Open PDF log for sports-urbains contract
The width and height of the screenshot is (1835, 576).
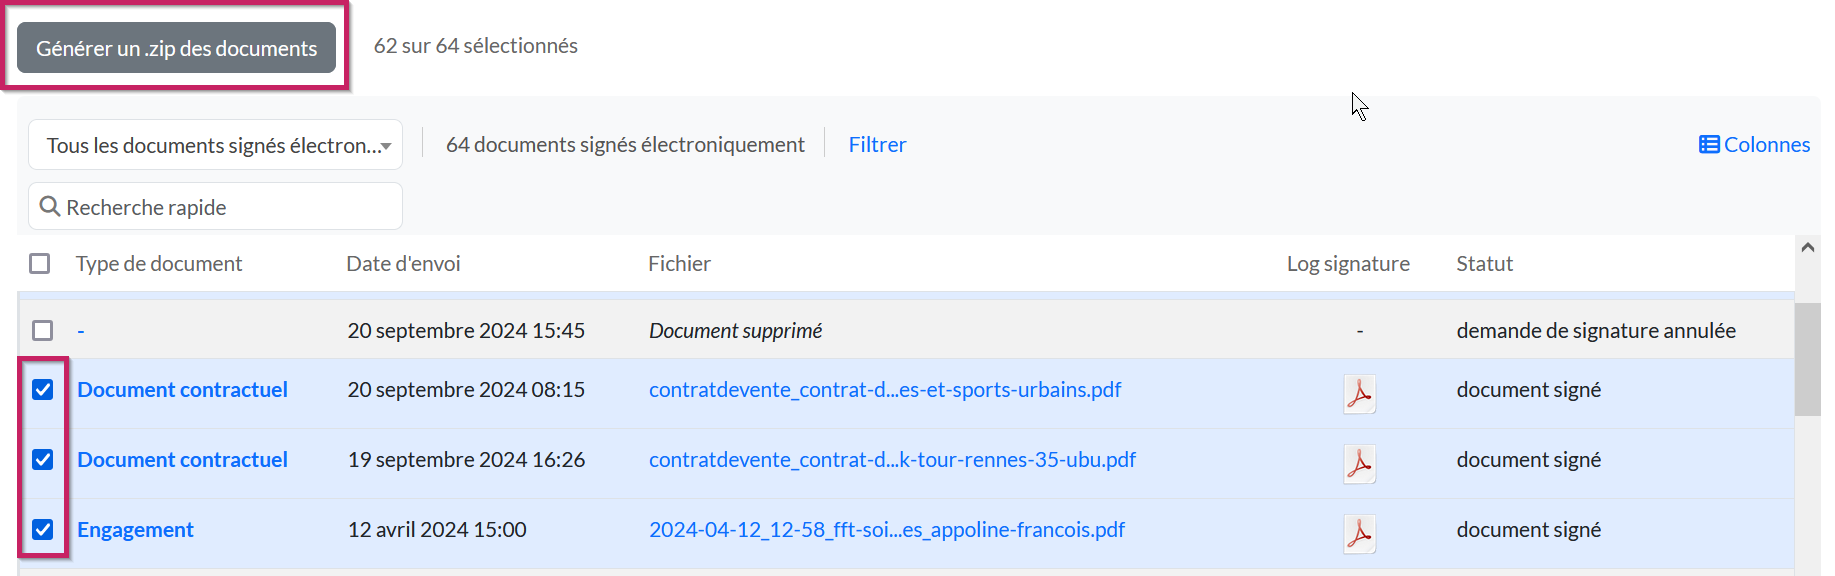point(1359,393)
